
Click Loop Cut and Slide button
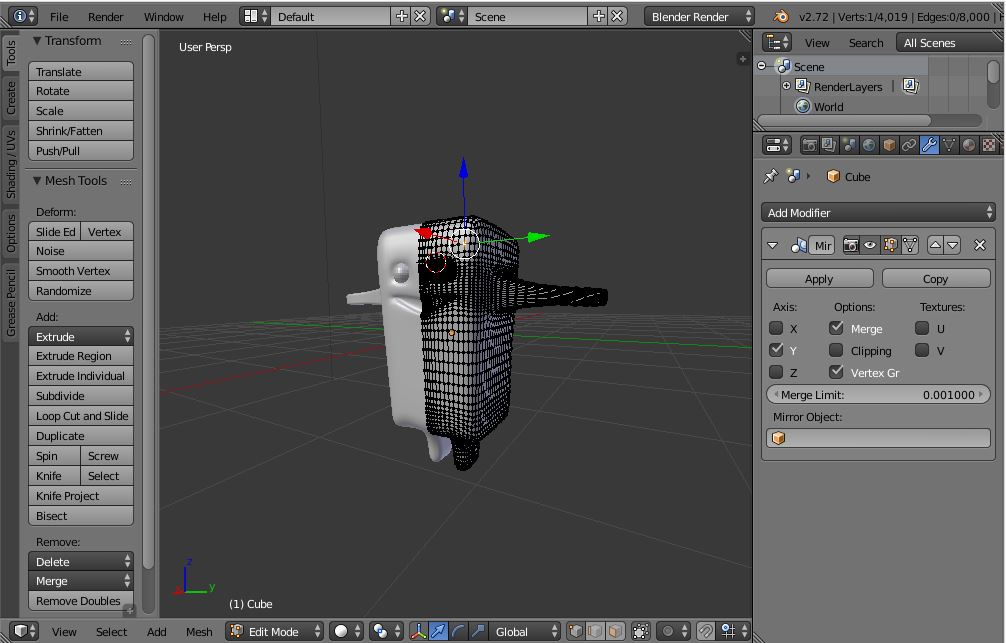[x=81, y=416]
